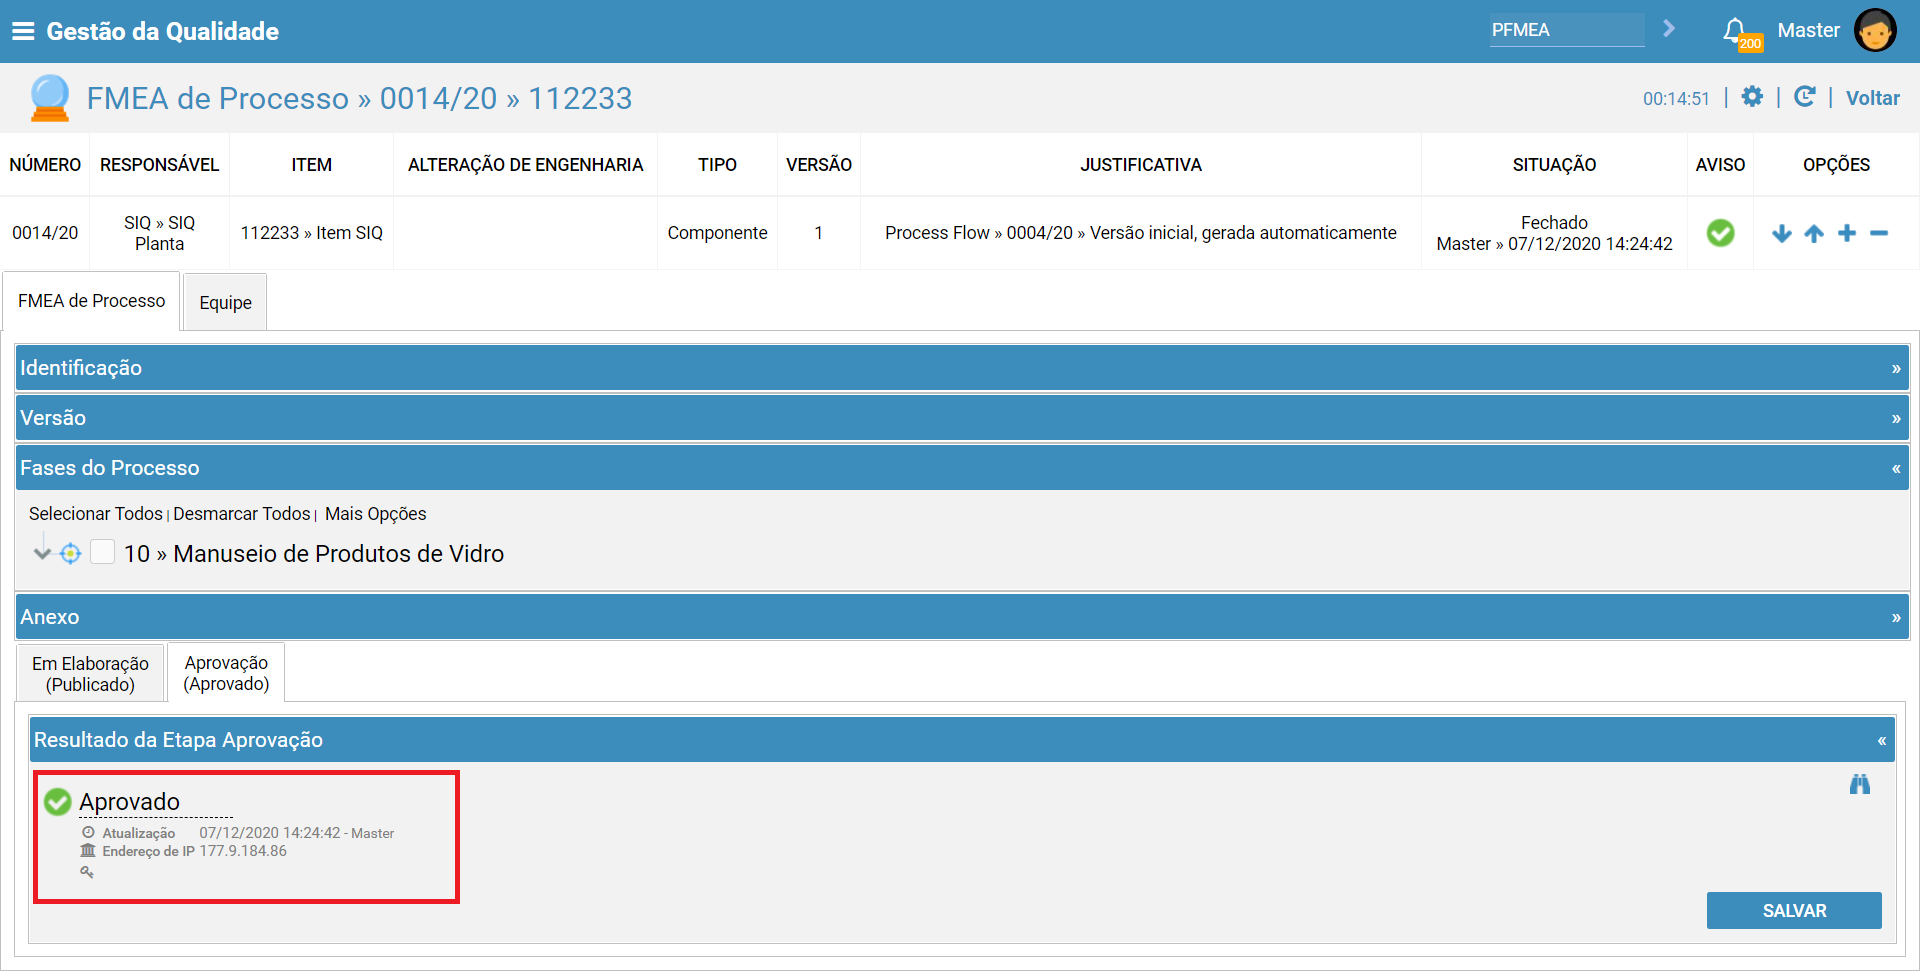Click inside the PFMEA search field

pos(1565,30)
